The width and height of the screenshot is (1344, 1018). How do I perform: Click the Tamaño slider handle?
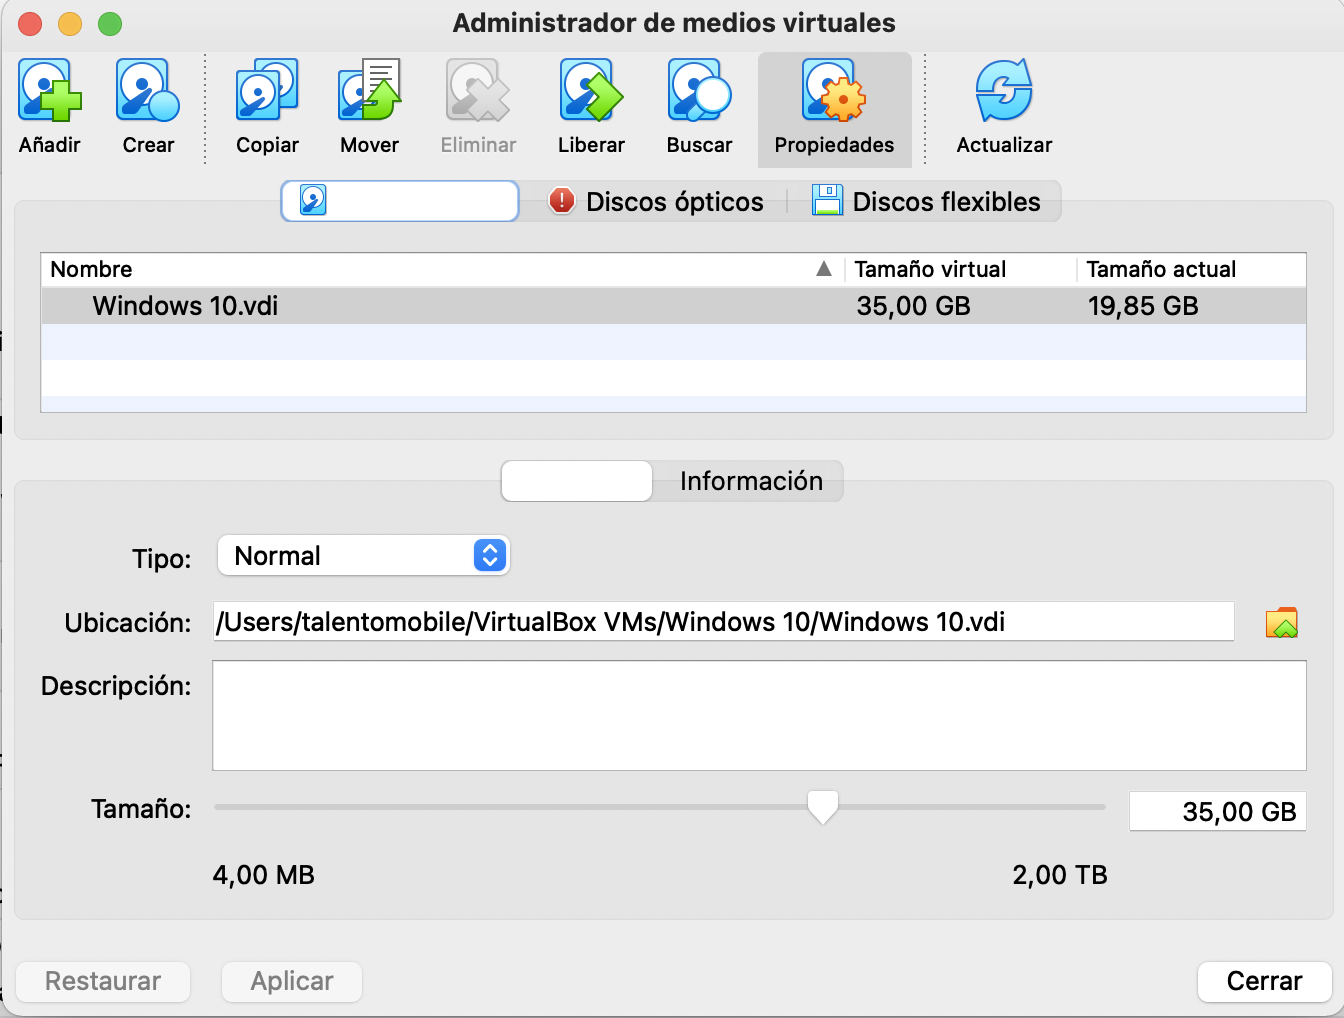pos(822,807)
